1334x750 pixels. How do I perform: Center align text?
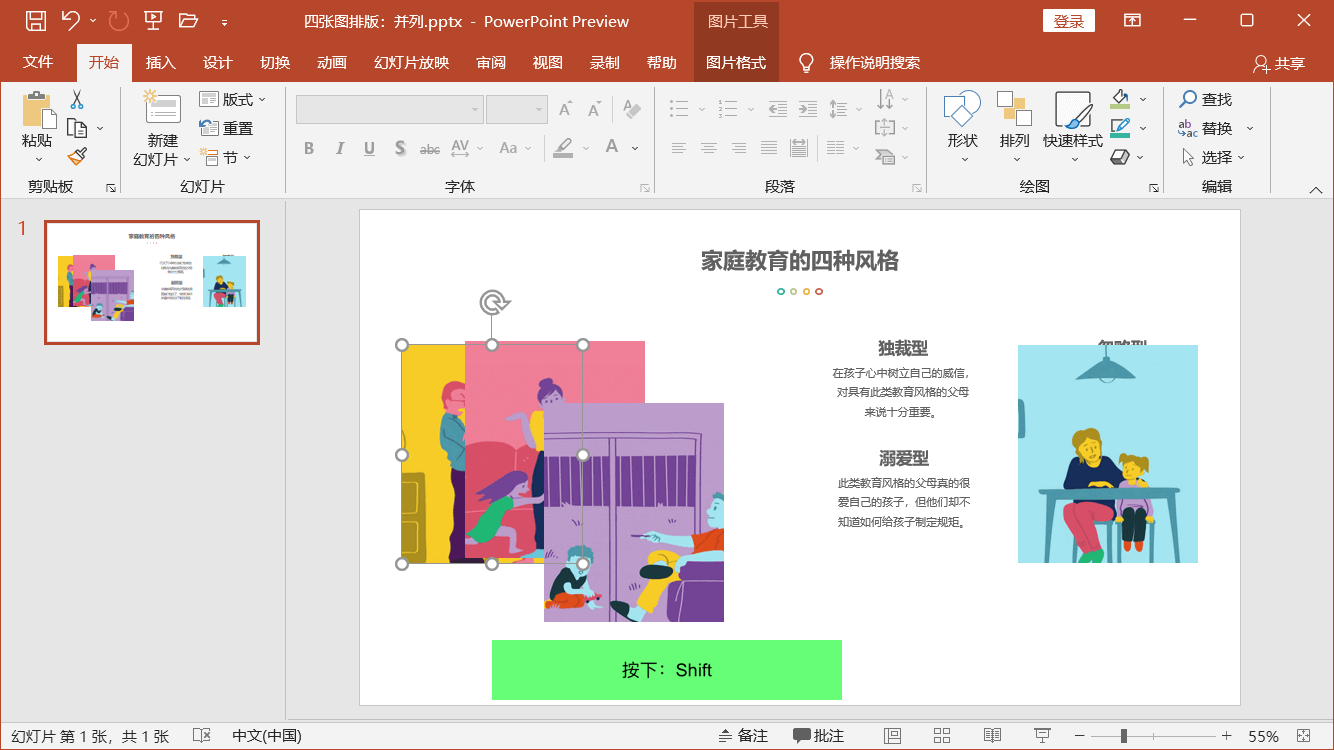tap(708, 148)
